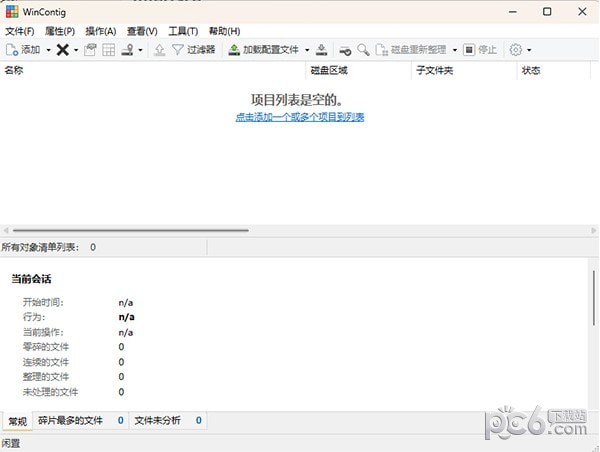Click the 过滤器 funnel filter button
The width and height of the screenshot is (600, 452).
click(x=194, y=50)
